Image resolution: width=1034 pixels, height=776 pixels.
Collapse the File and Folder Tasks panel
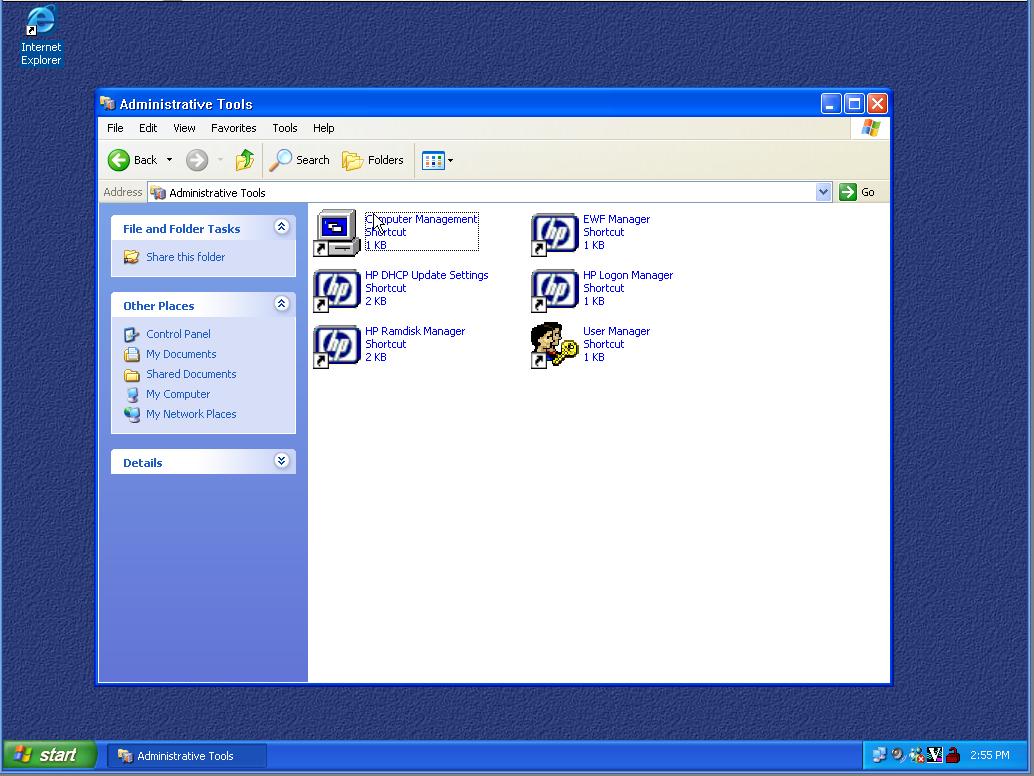pyautogui.click(x=282, y=227)
